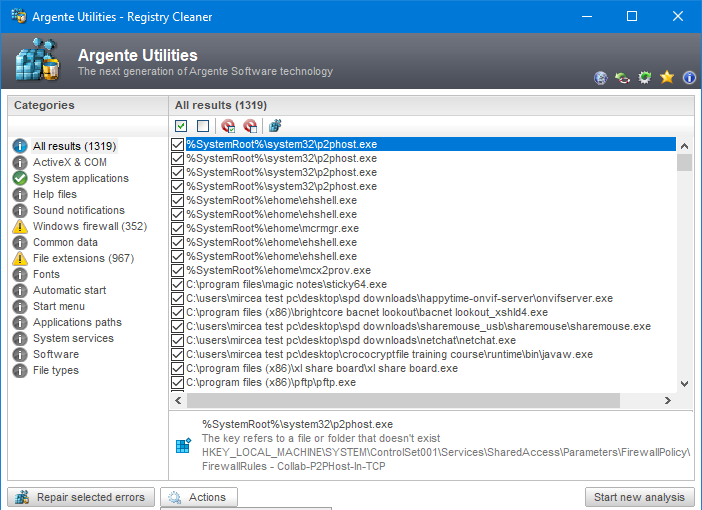Uncheck the sticky64.exe result checkbox
The image size is (702, 510).
(x=178, y=285)
